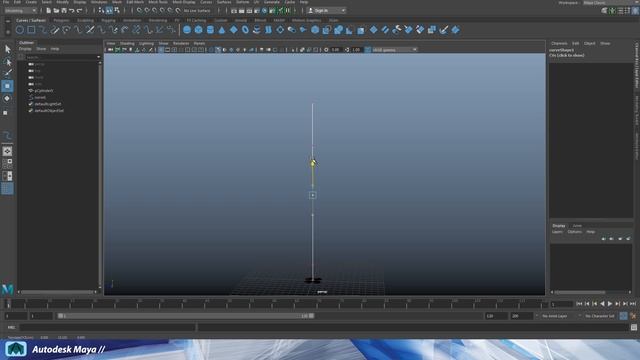Image resolution: width=640 pixels, height=360 pixels.
Task: Pick the Pencil Curve tool on the shelf
Action: [x=55, y=30]
